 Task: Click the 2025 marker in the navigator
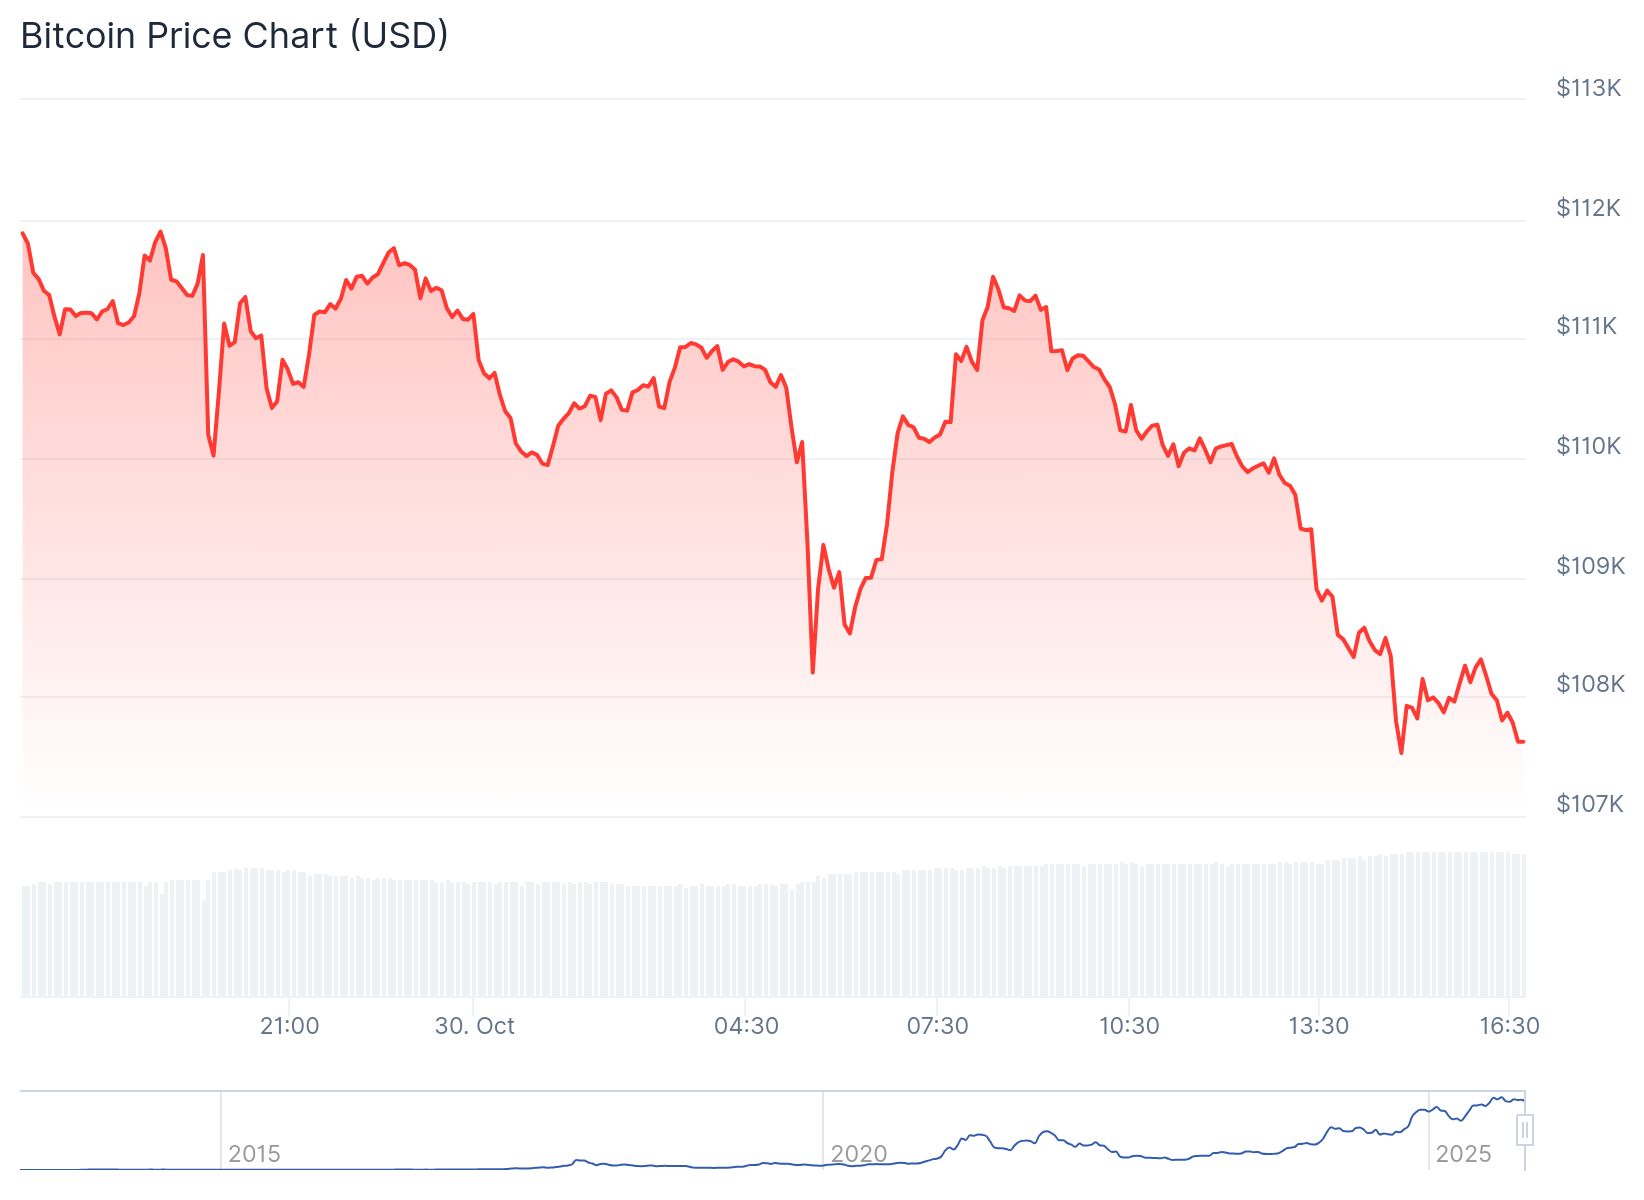1463,1154
